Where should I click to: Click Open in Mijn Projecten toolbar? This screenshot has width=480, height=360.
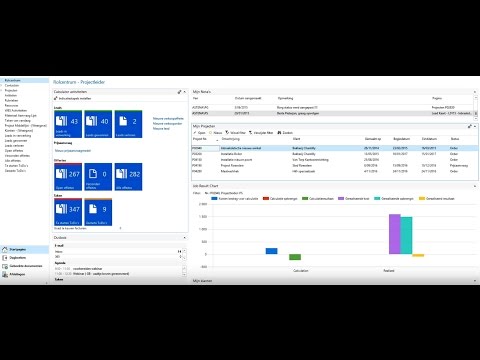pos(199,133)
